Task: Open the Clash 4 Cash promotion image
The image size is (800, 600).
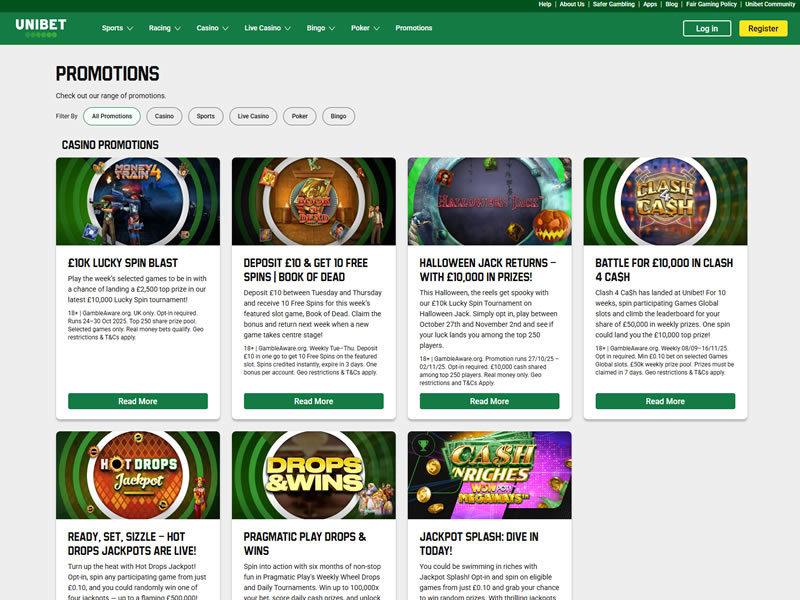Action: 665,201
